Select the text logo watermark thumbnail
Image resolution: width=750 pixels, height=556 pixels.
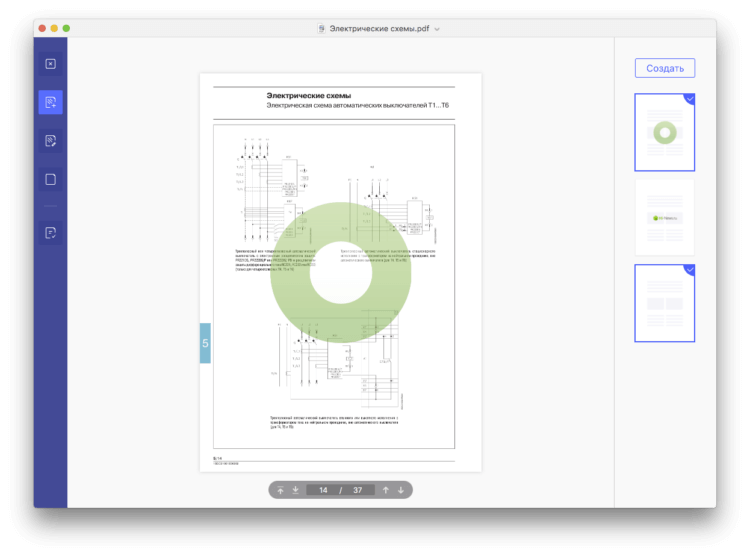[664, 218]
